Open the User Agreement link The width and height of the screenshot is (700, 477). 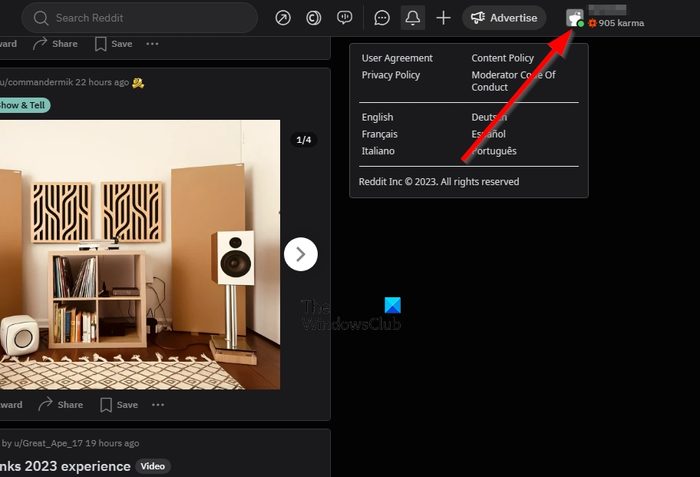pyautogui.click(x=397, y=58)
